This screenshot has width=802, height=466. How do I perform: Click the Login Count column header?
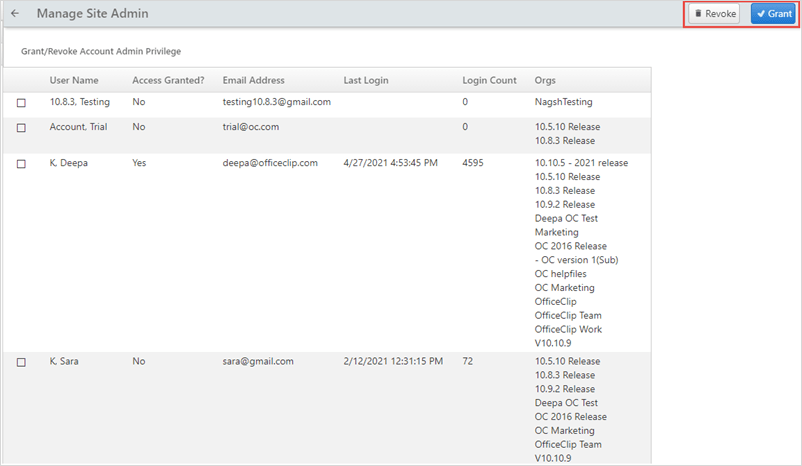point(489,80)
